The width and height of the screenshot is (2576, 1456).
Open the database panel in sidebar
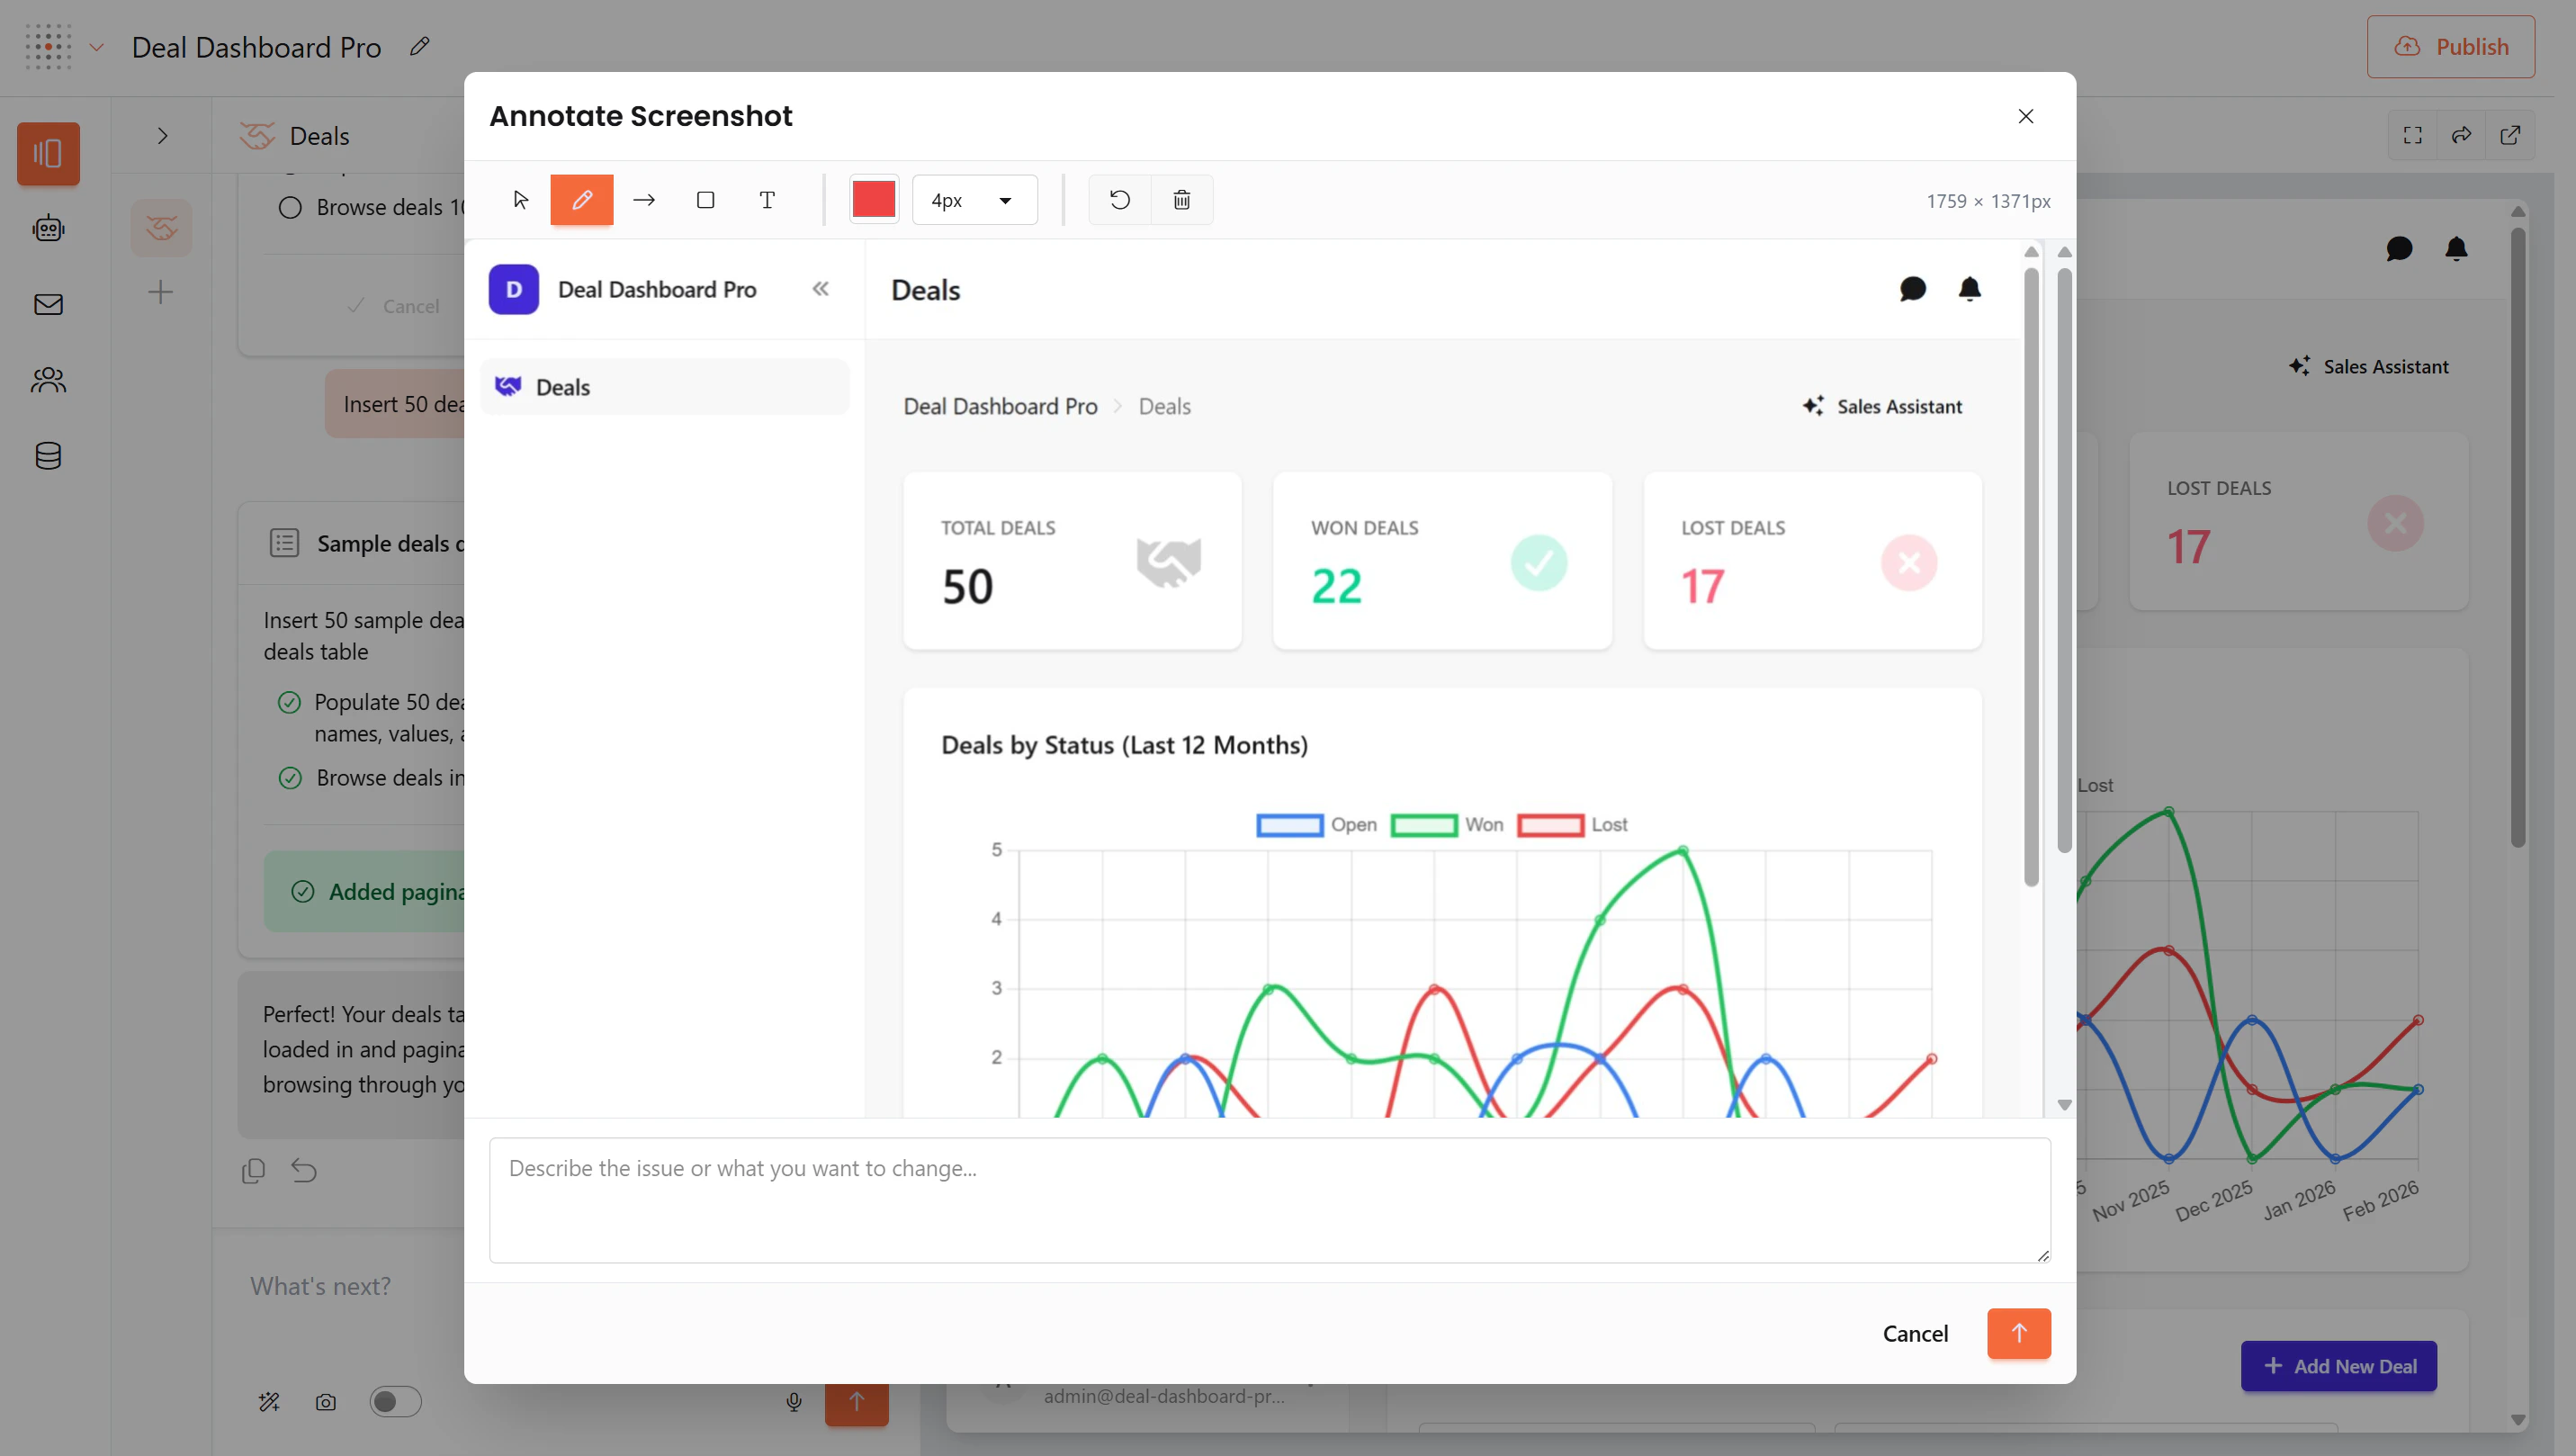click(x=48, y=456)
